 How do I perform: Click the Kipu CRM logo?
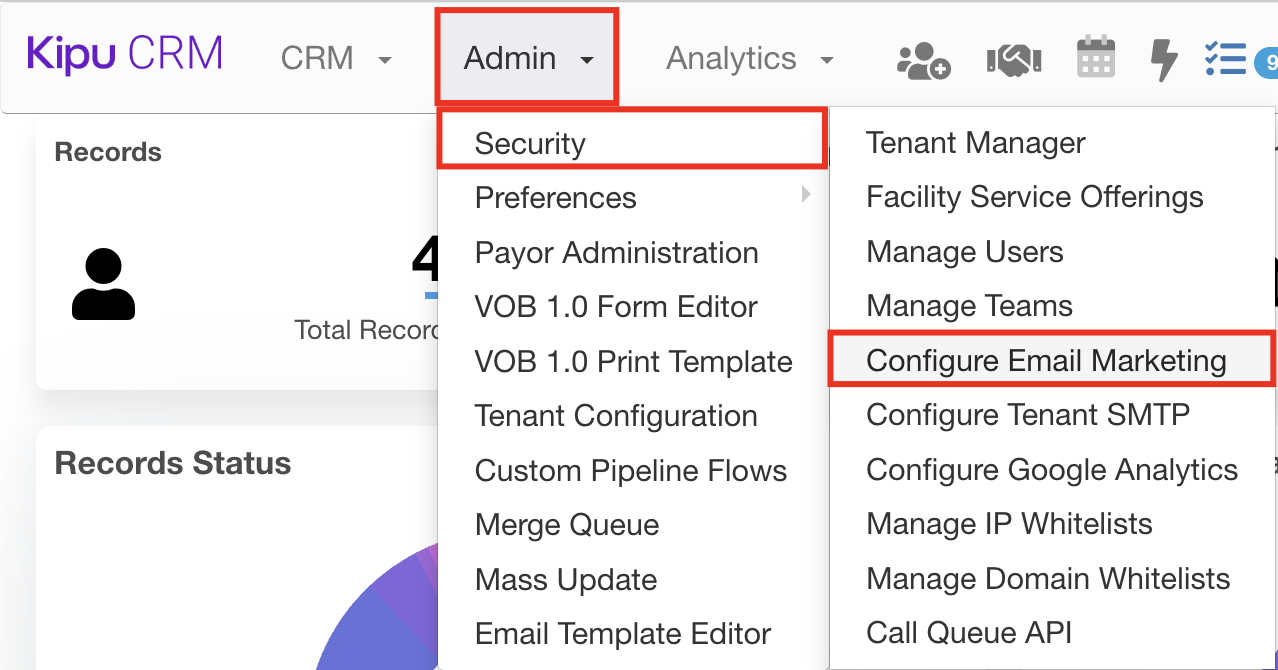pyautogui.click(x=125, y=55)
